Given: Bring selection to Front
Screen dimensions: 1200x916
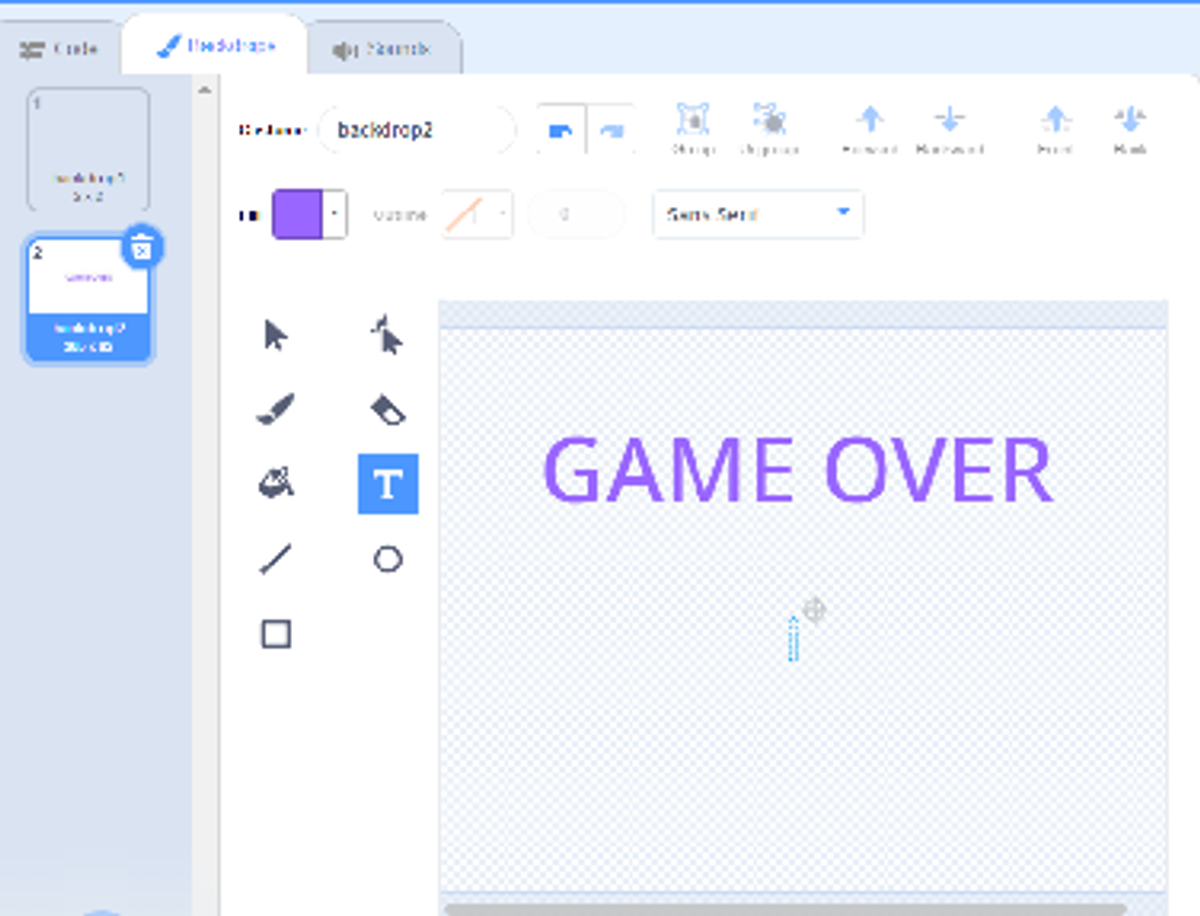Looking at the screenshot, I should 1055,130.
